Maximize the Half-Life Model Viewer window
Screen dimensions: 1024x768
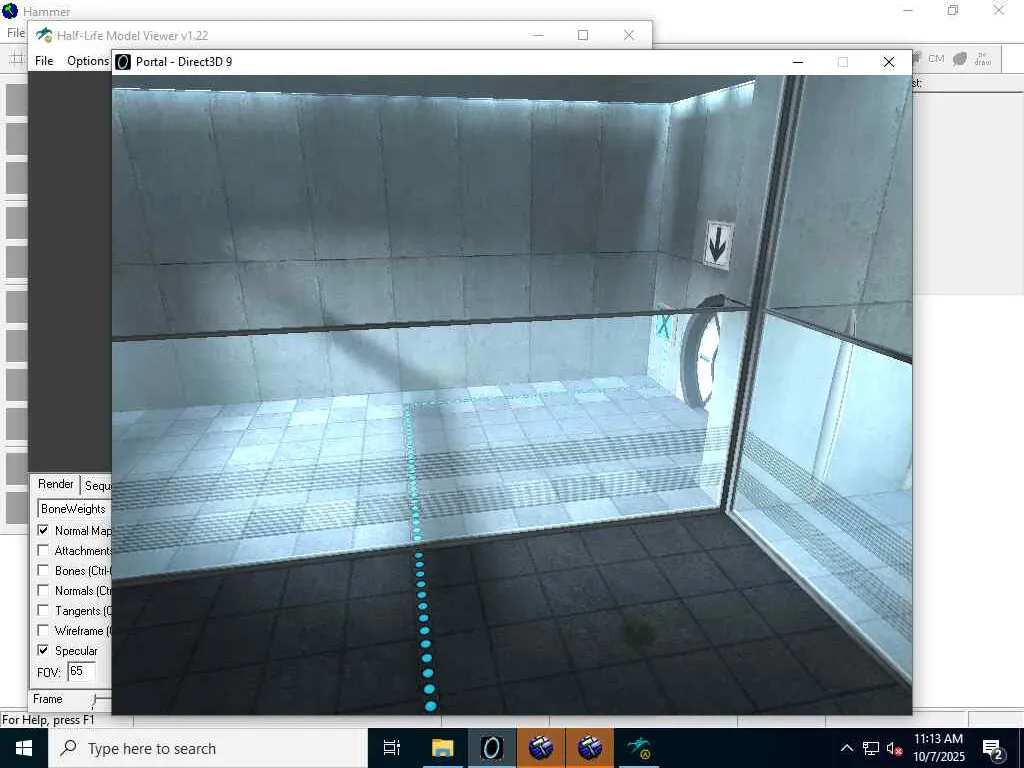click(583, 35)
